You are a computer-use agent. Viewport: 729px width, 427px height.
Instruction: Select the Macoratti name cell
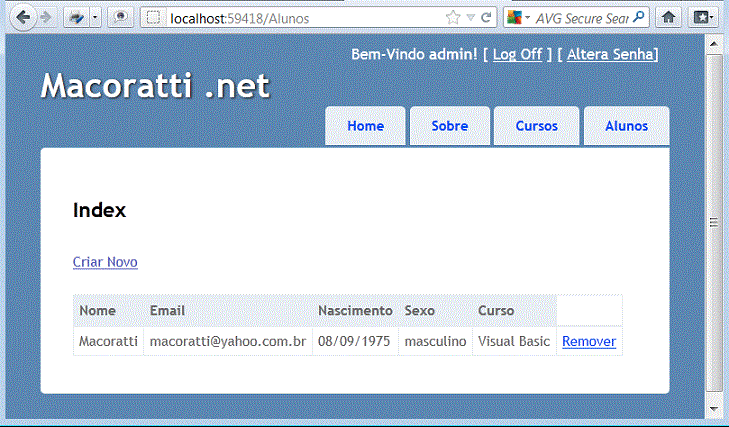coord(108,341)
